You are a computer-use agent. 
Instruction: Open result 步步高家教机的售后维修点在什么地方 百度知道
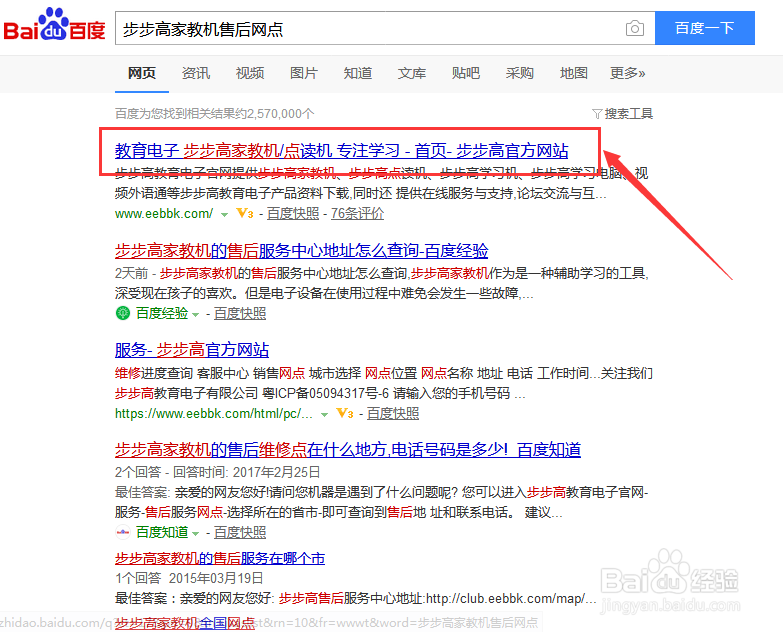[348, 450]
